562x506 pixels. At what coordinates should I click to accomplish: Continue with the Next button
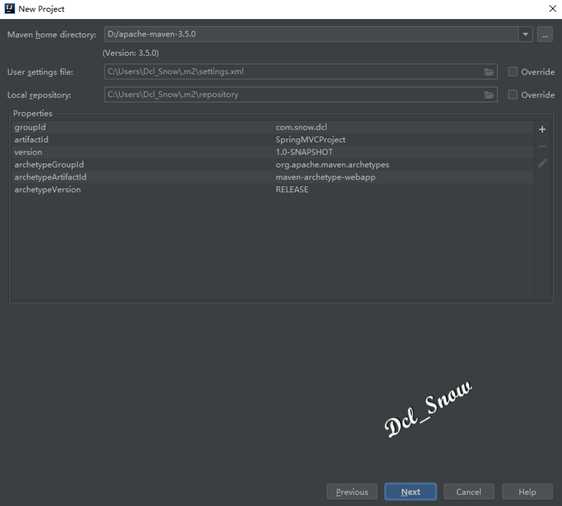[x=410, y=492]
